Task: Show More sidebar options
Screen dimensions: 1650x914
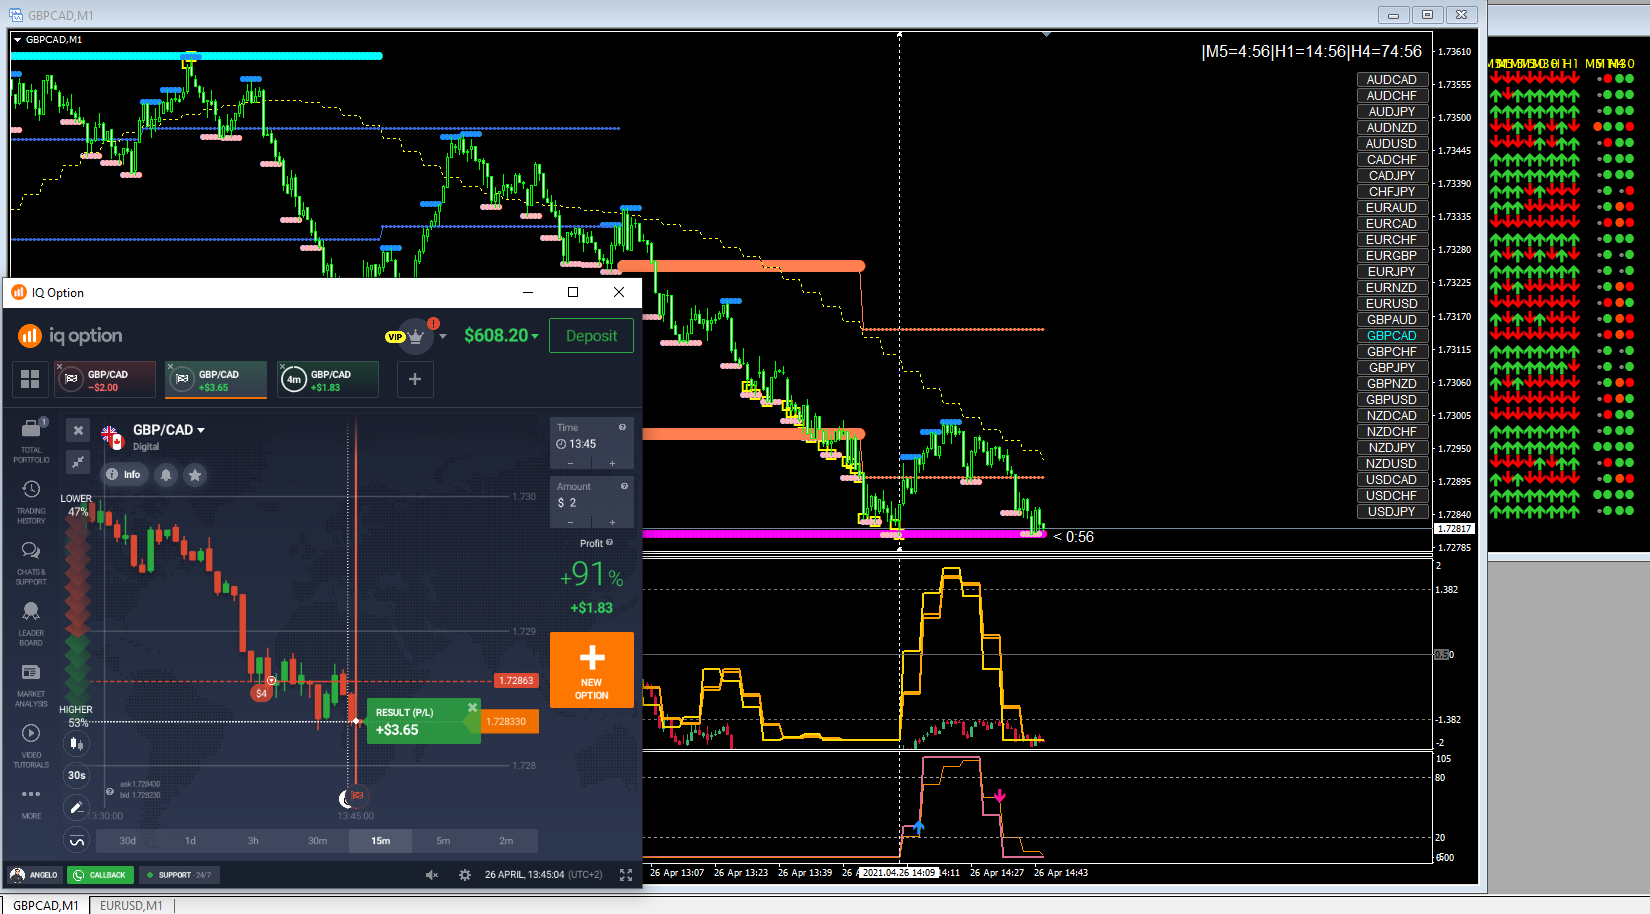Action: (x=31, y=802)
